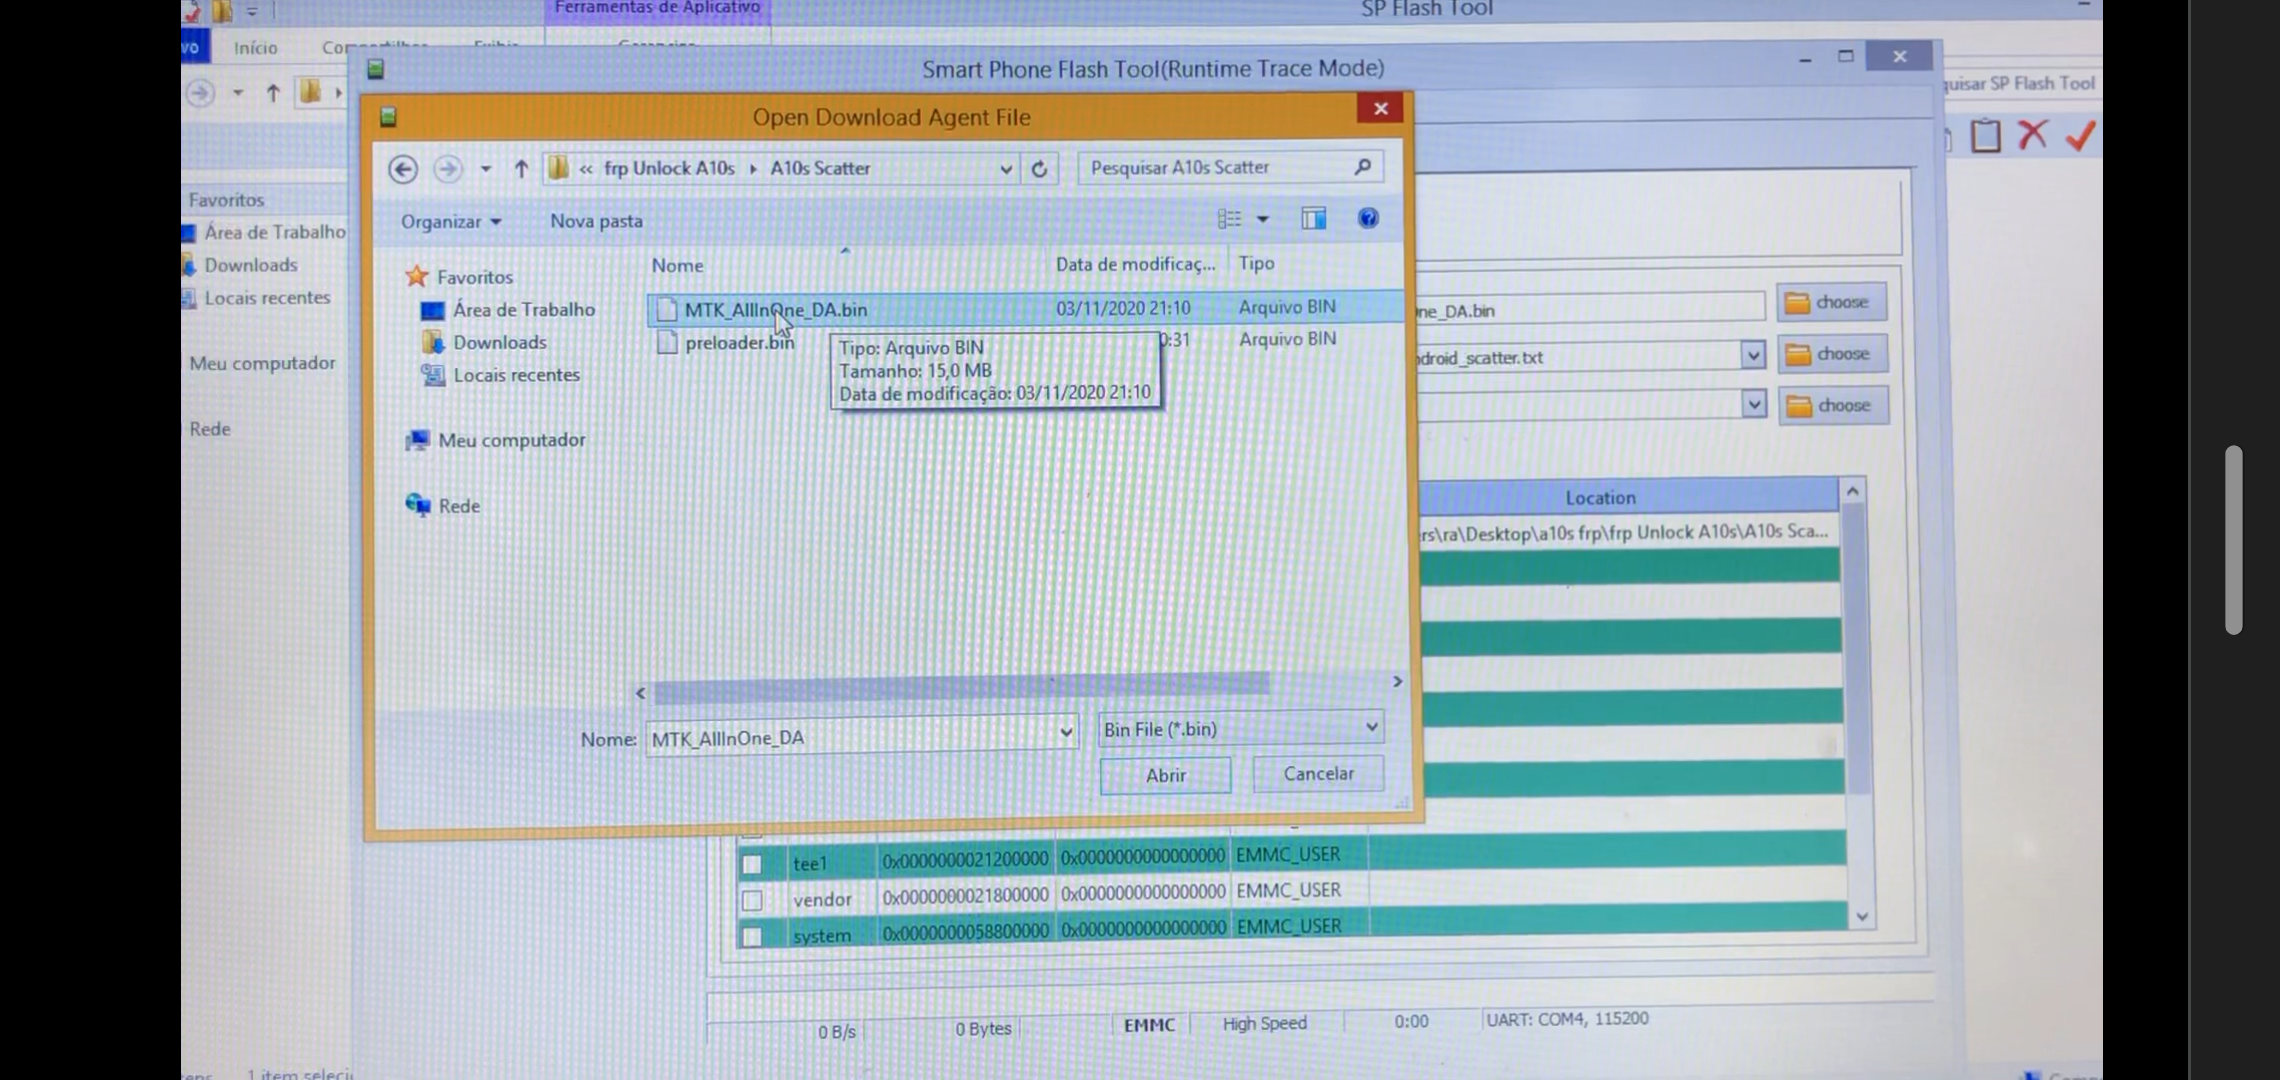Toggle the preview pane icon

1313,218
